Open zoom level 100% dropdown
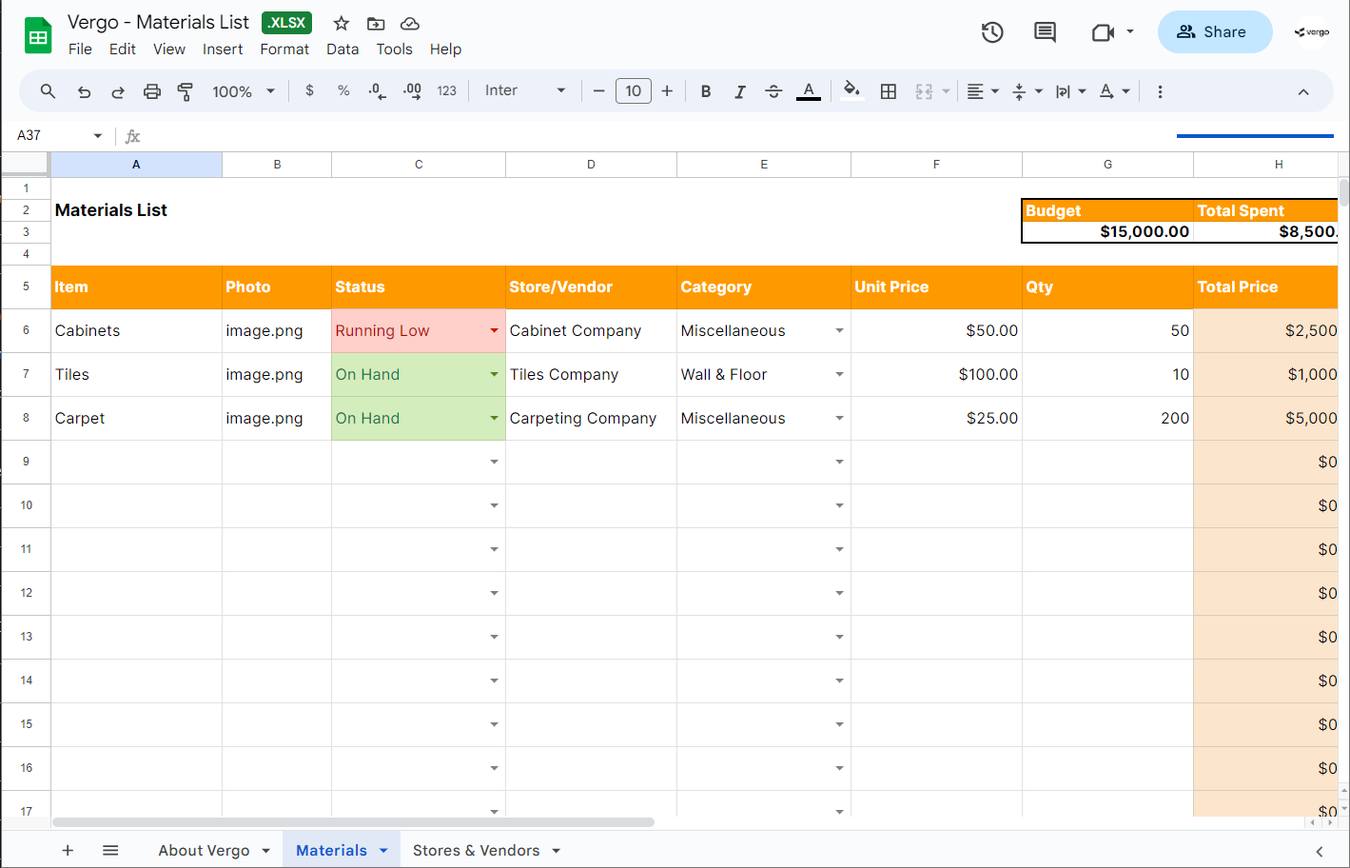This screenshot has width=1350, height=868. (x=243, y=91)
